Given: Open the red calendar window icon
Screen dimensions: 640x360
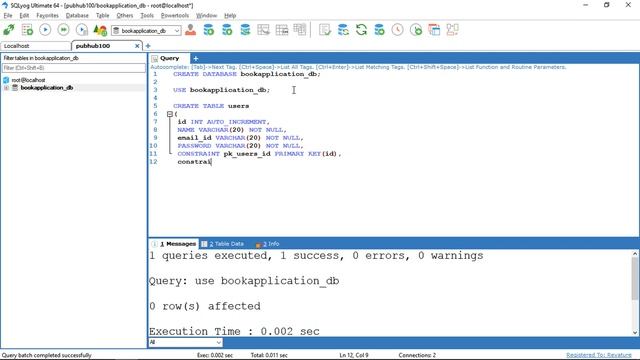Looking at the screenshot, I should (434, 30).
